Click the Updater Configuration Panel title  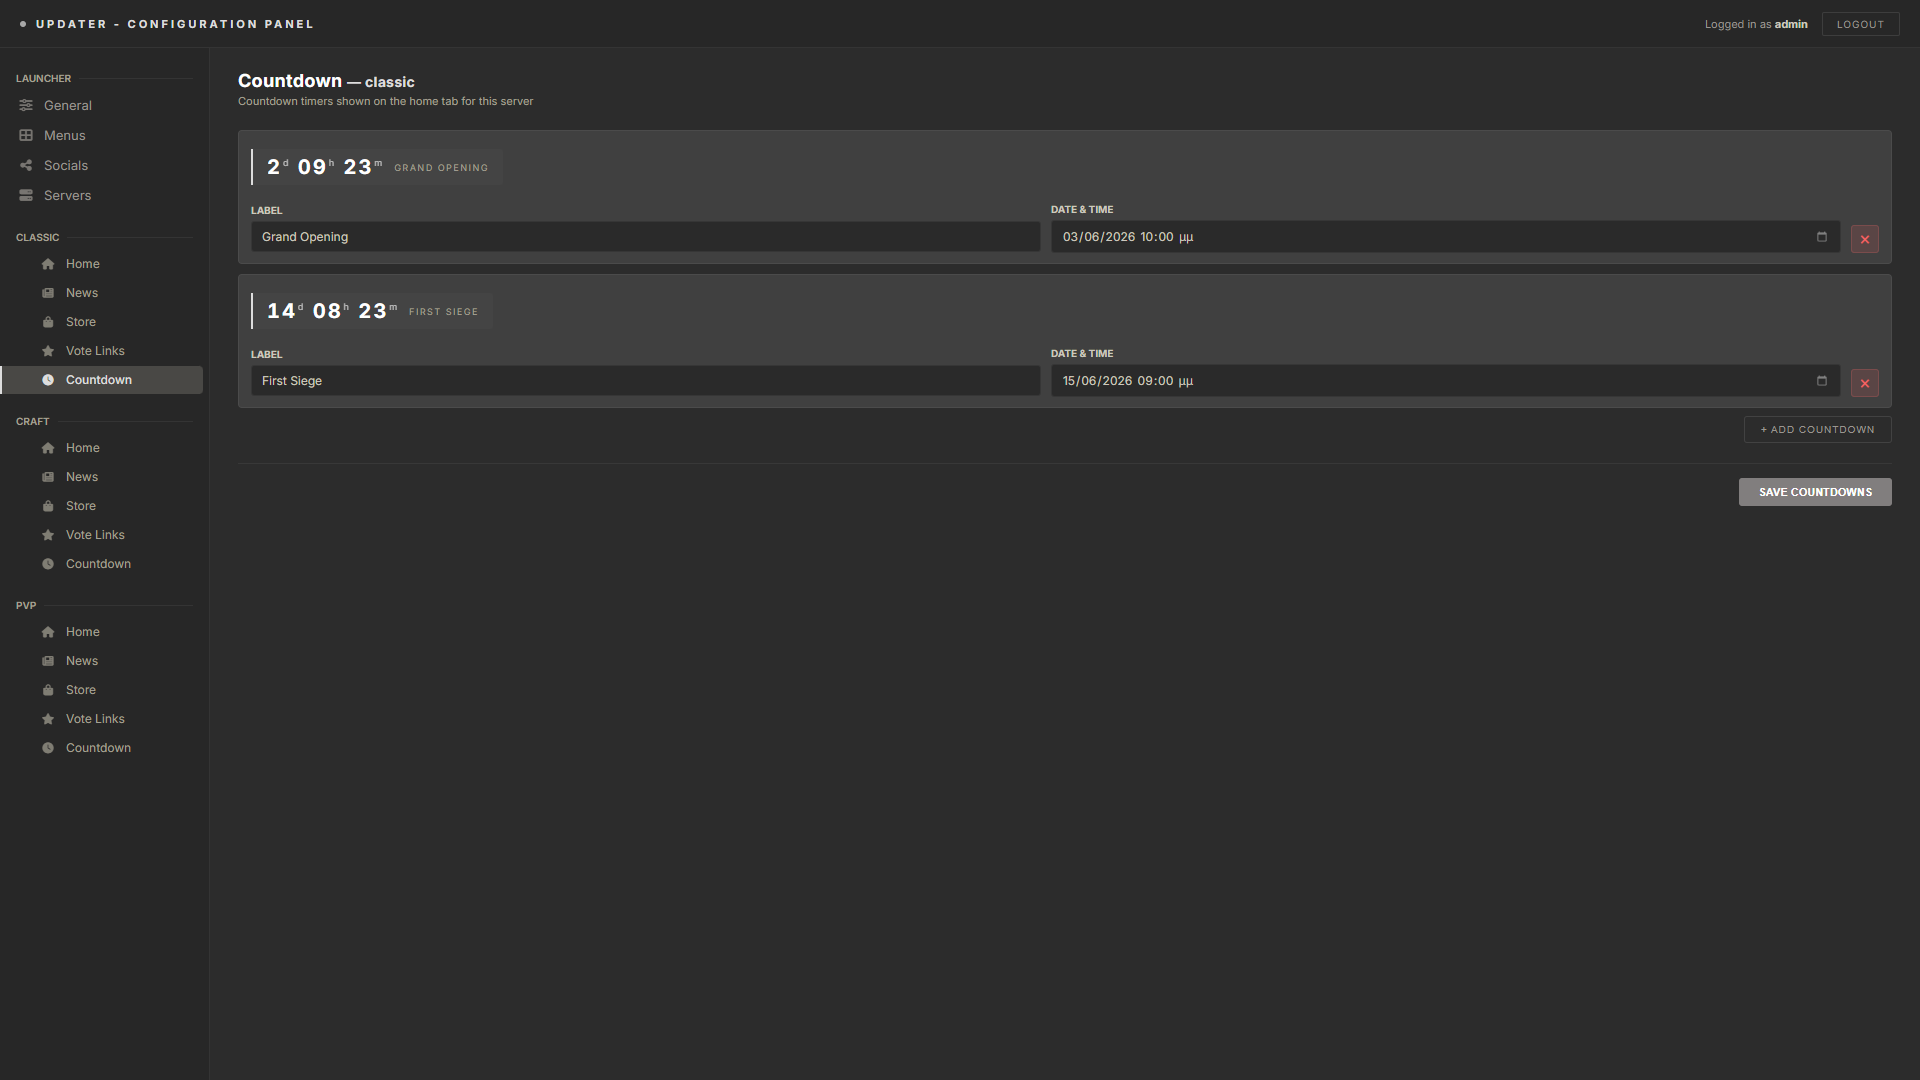(x=175, y=24)
